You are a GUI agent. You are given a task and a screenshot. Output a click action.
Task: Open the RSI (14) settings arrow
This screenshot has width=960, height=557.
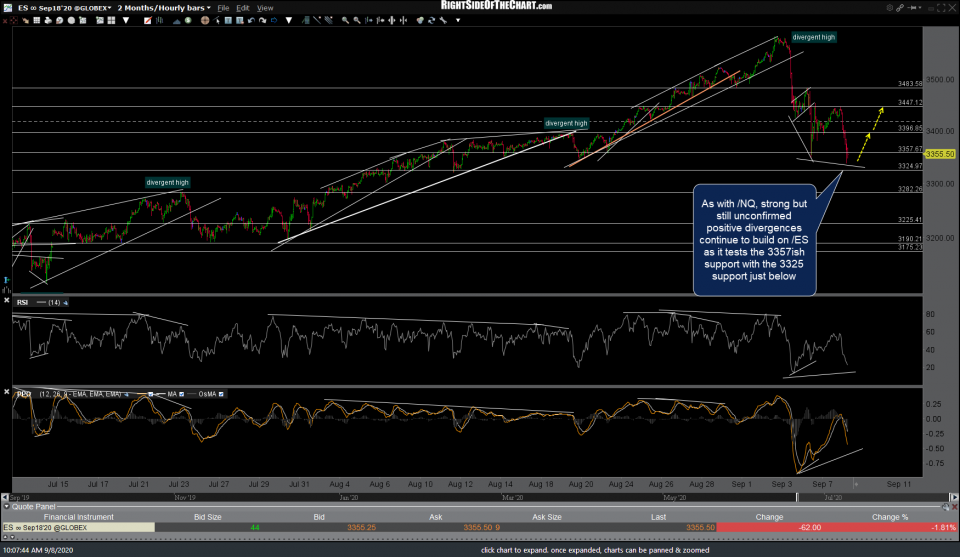[x=65, y=302]
